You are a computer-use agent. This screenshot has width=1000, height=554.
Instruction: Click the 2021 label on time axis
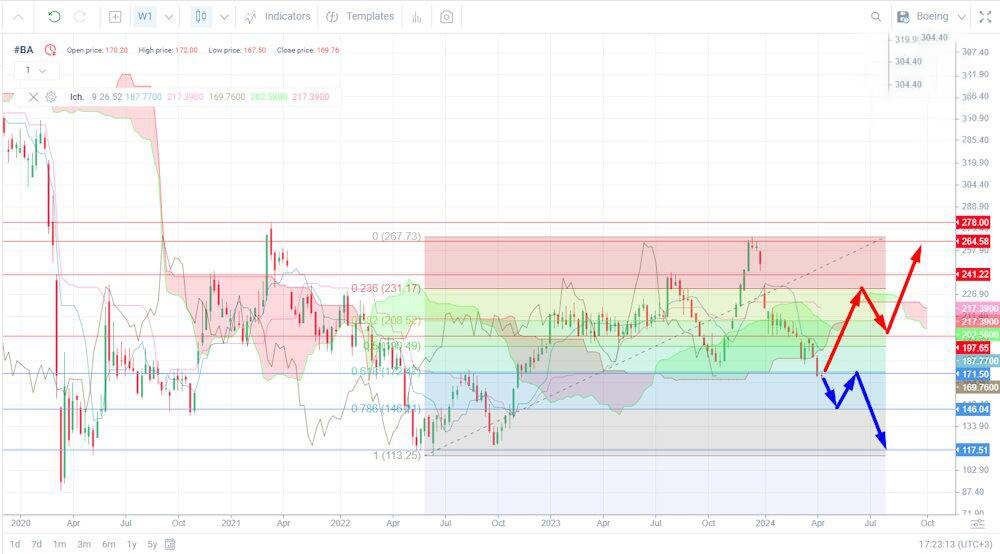point(231,523)
